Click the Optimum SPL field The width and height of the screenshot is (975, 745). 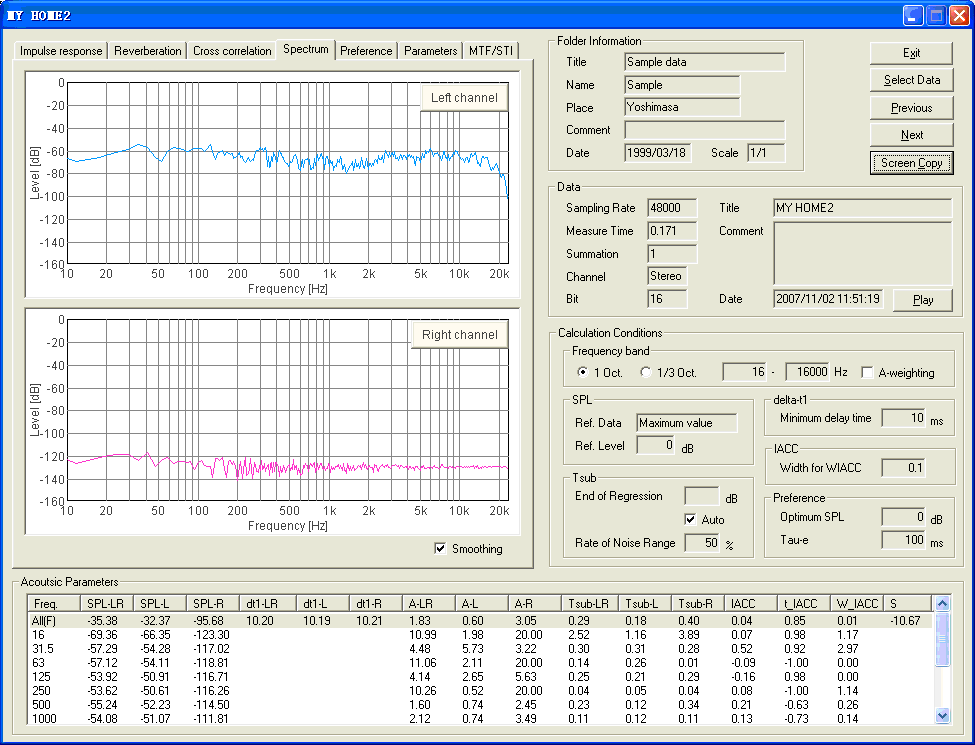click(904, 517)
